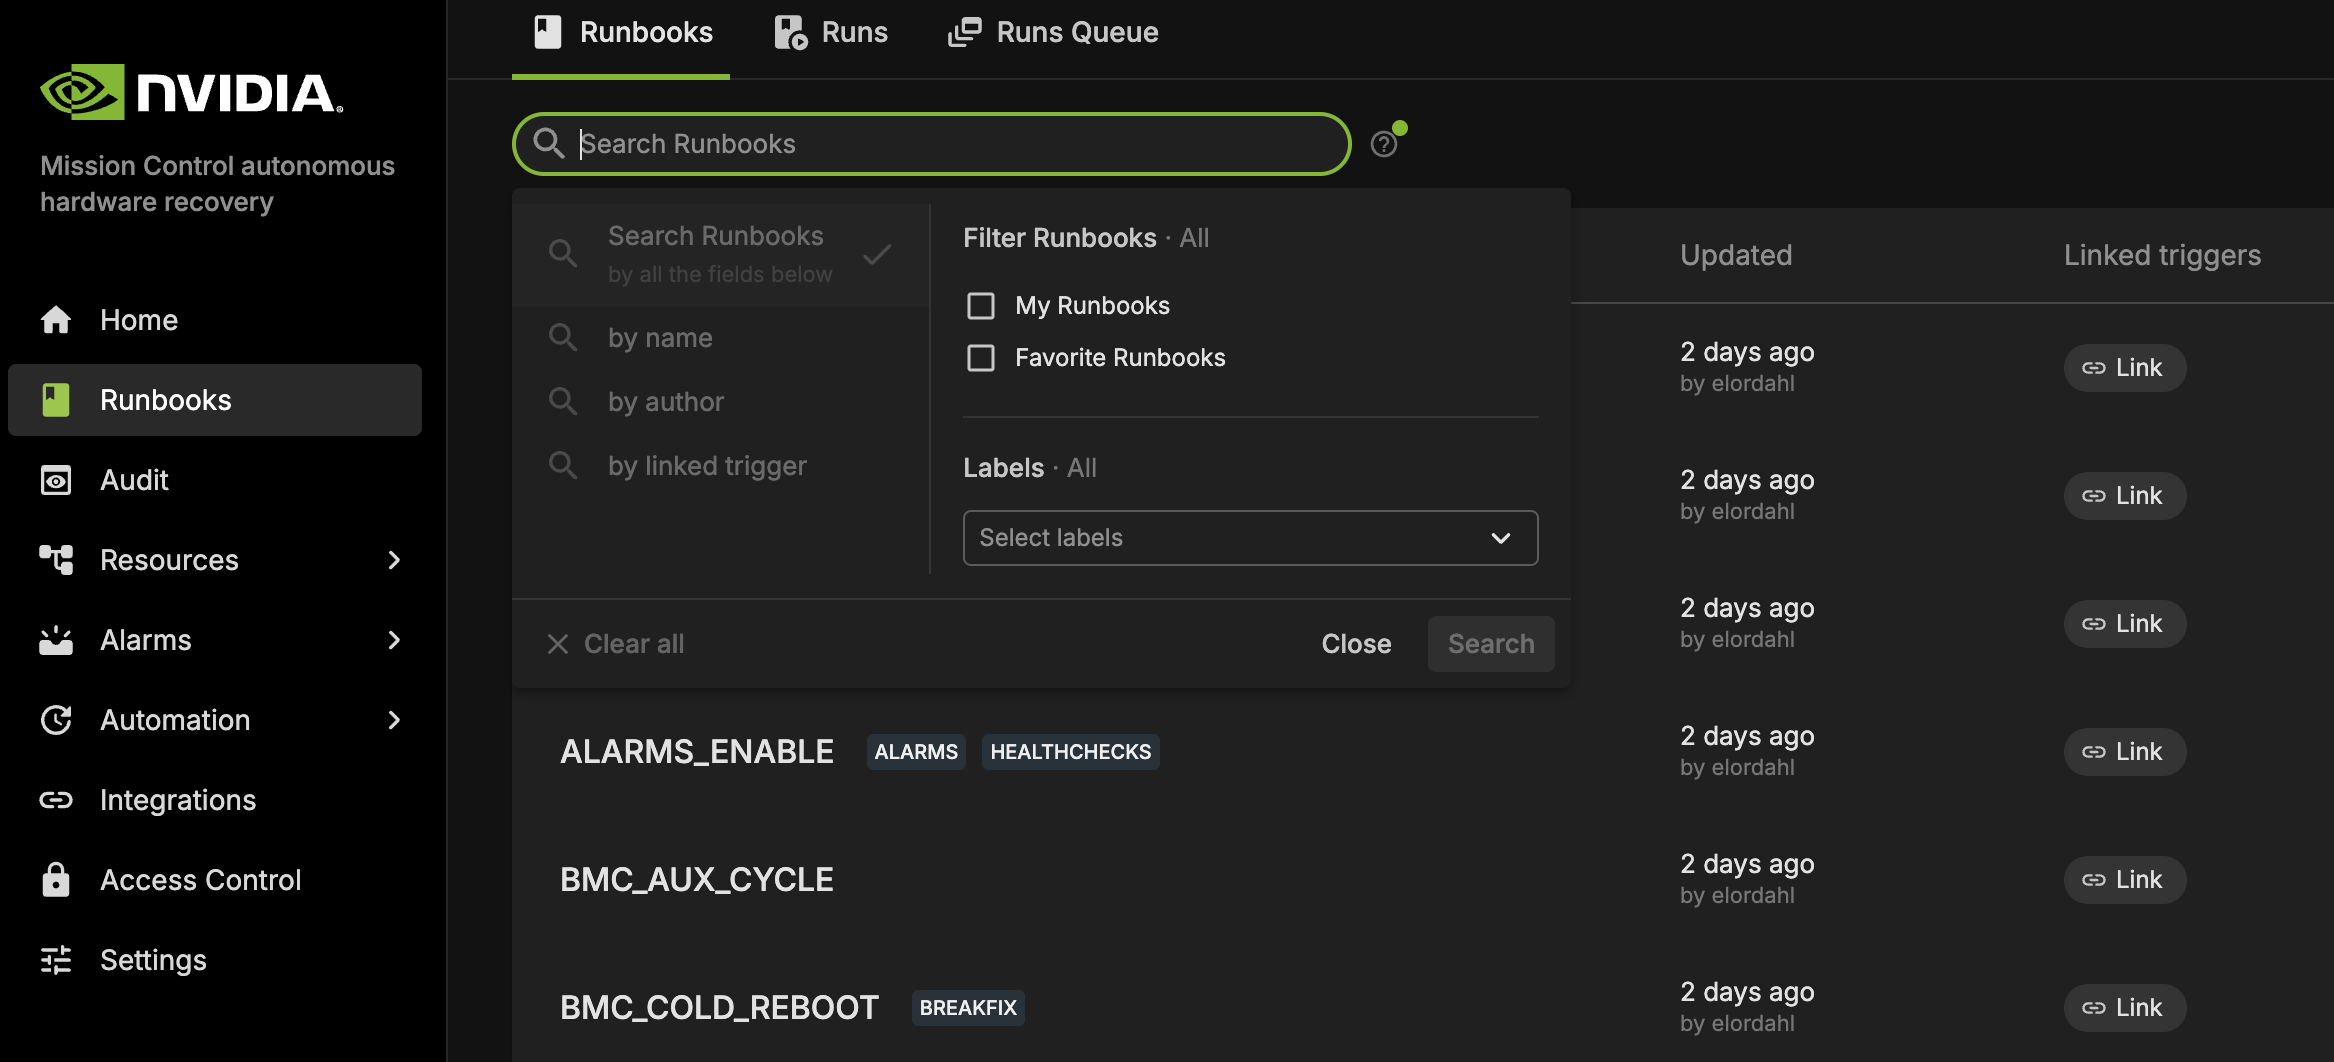This screenshot has height=1062, width=2334.
Task: Click the Filter Runbooks heading
Action: [x=1059, y=238]
